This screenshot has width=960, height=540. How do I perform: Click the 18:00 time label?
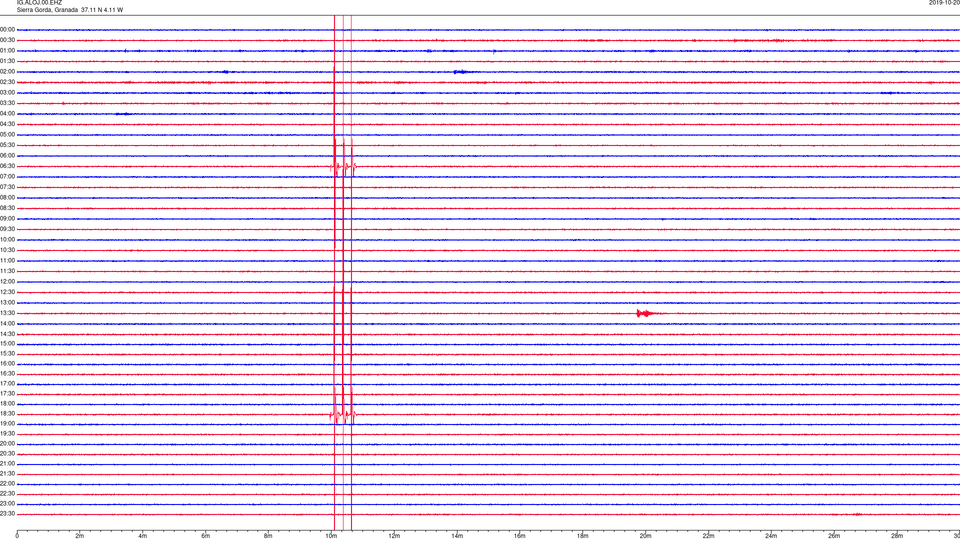click(7, 404)
